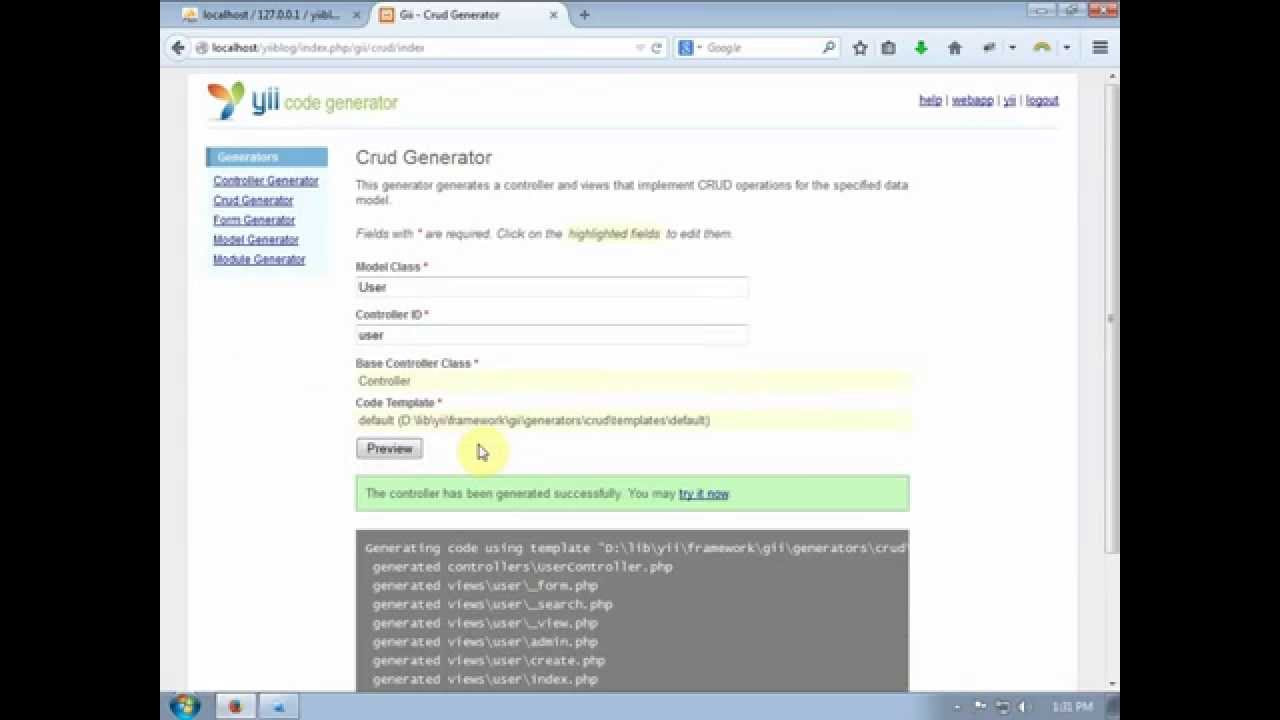Open the Google search engine selector
The image size is (1280, 720).
[691, 47]
